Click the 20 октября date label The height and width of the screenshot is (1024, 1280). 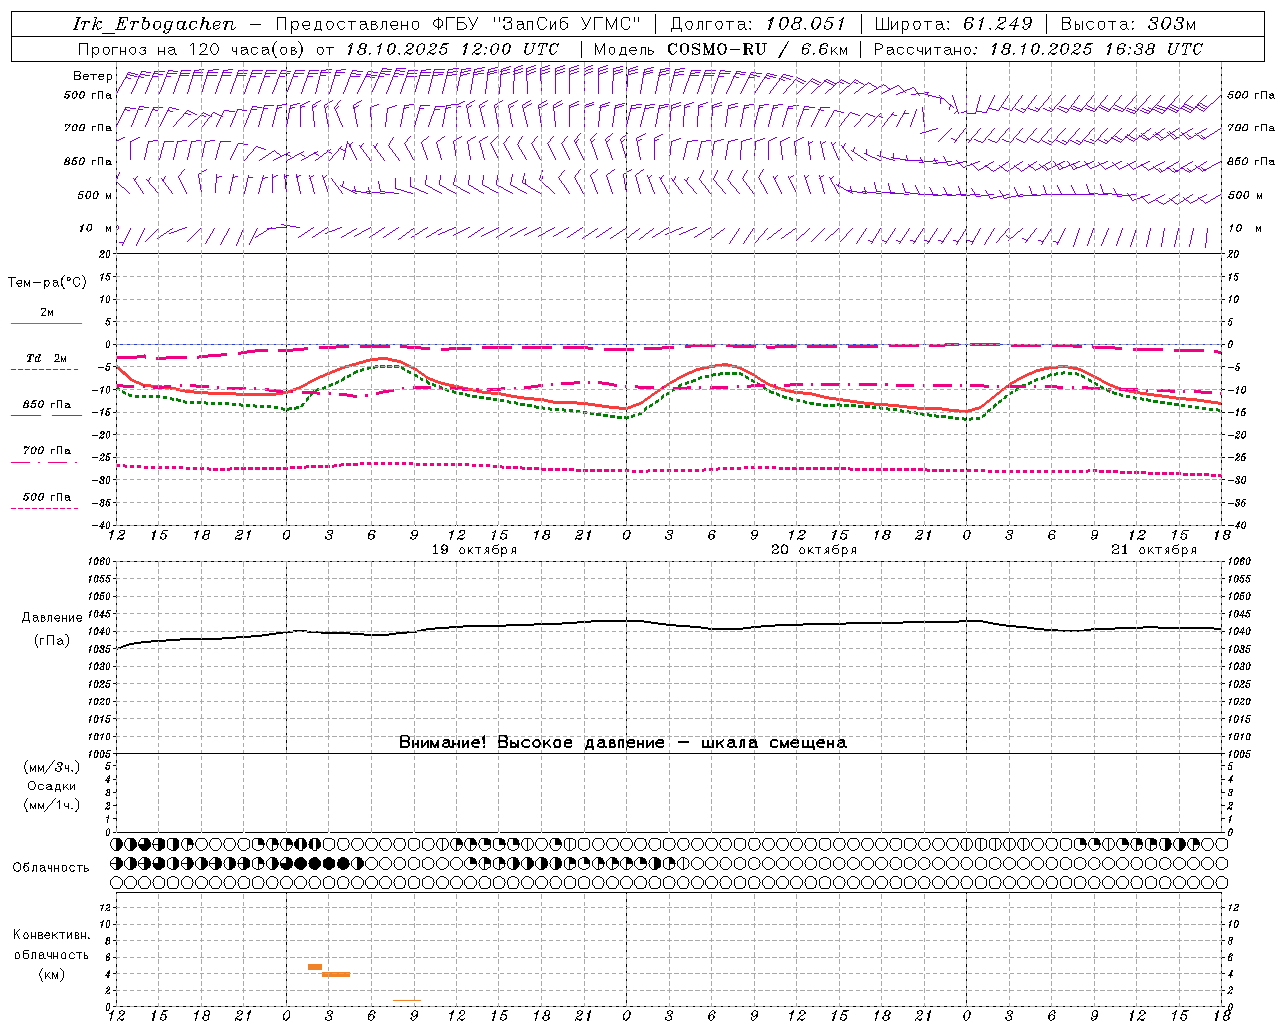coord(814,550)
